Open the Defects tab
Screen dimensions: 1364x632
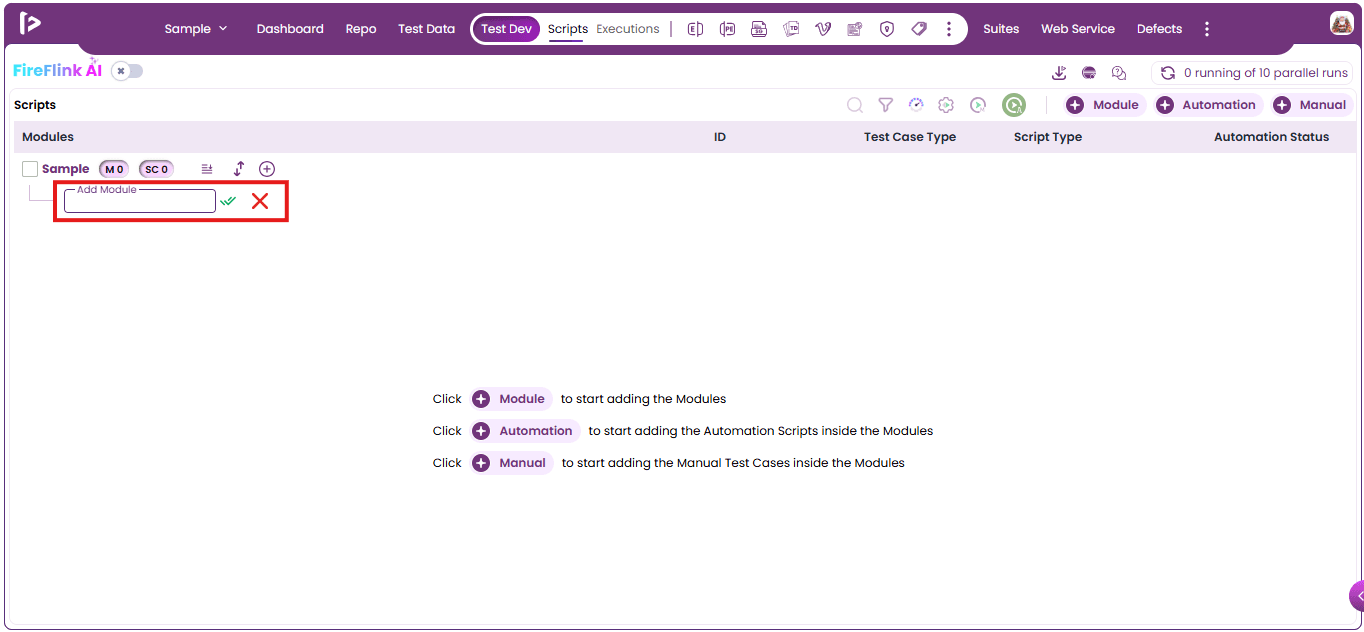pos(1159,29)
